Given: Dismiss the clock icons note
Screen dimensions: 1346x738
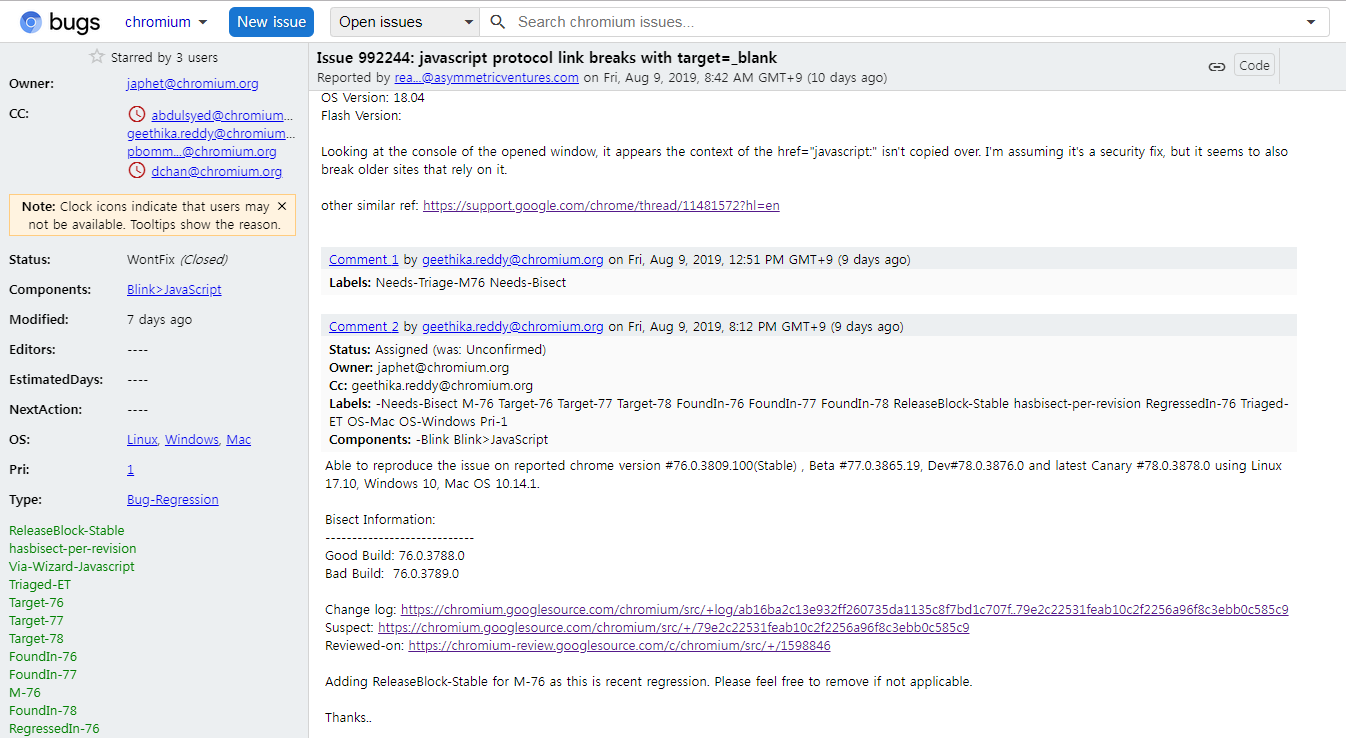Looking at the screenshot, I should point(282,206).
